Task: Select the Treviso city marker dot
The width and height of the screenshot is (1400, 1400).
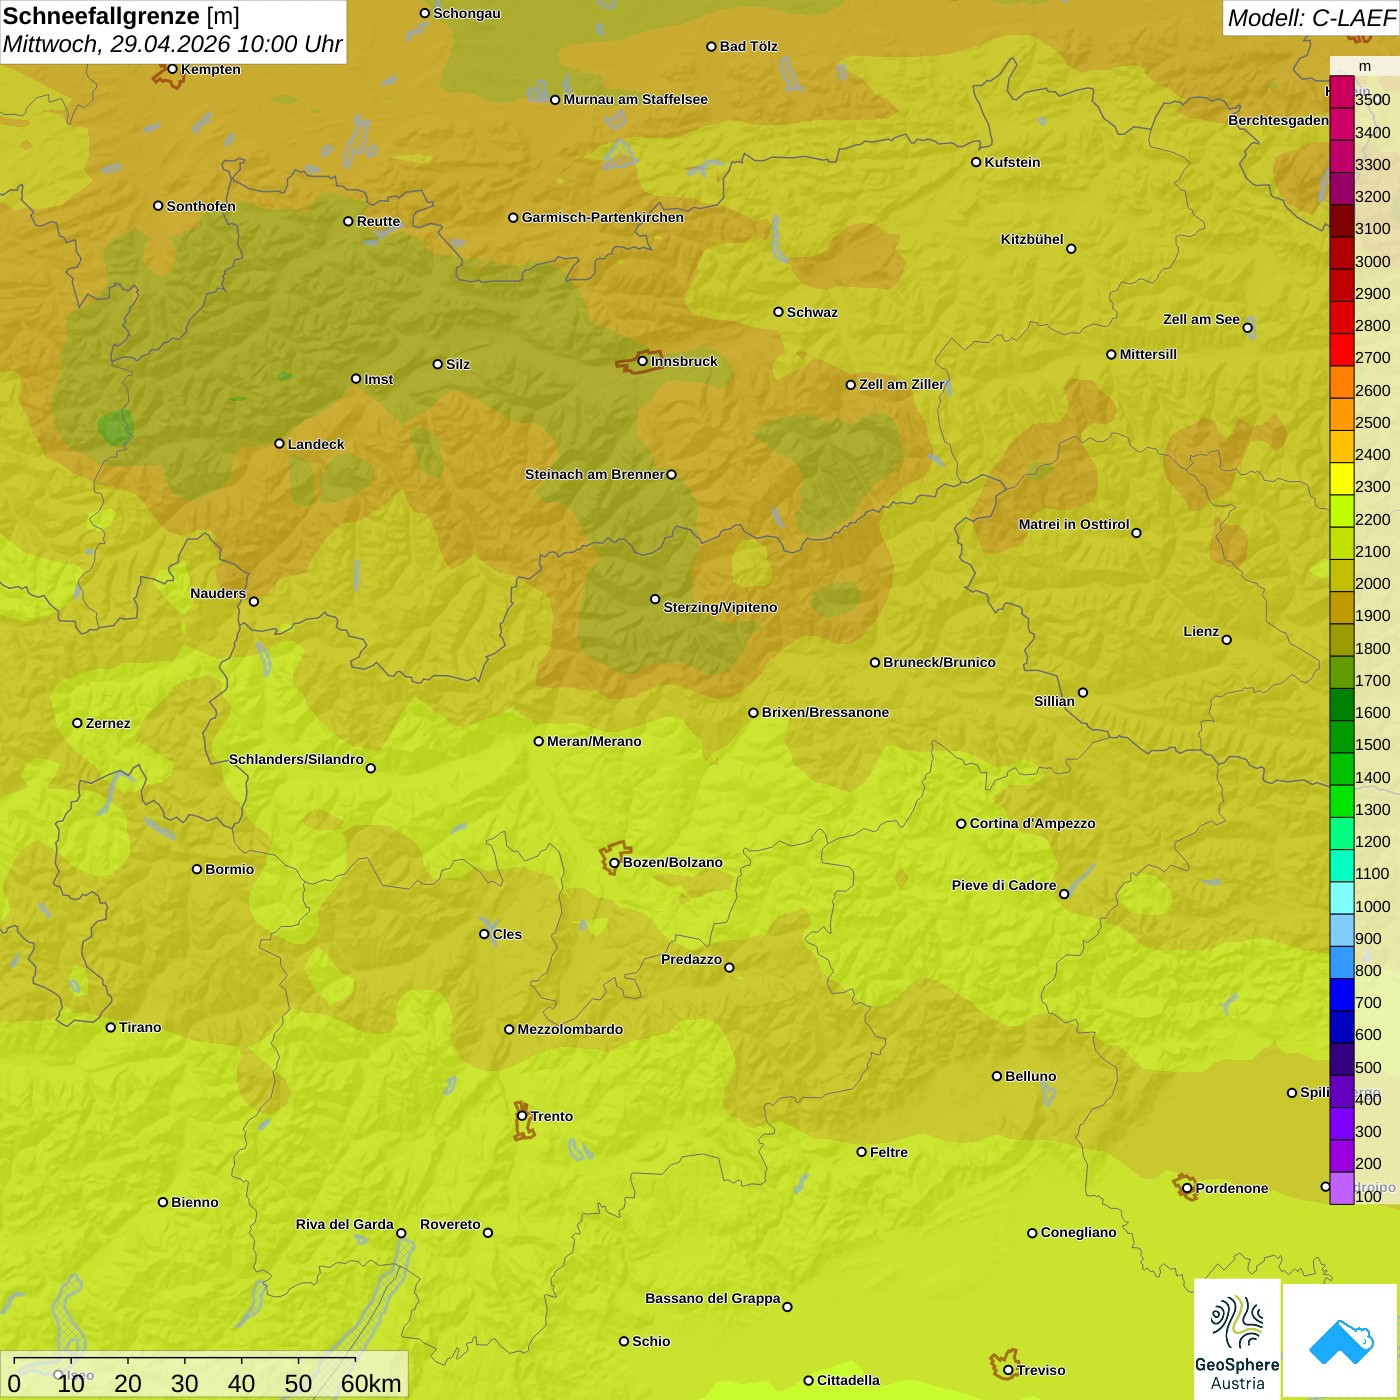Action: click(1008, 1370)
